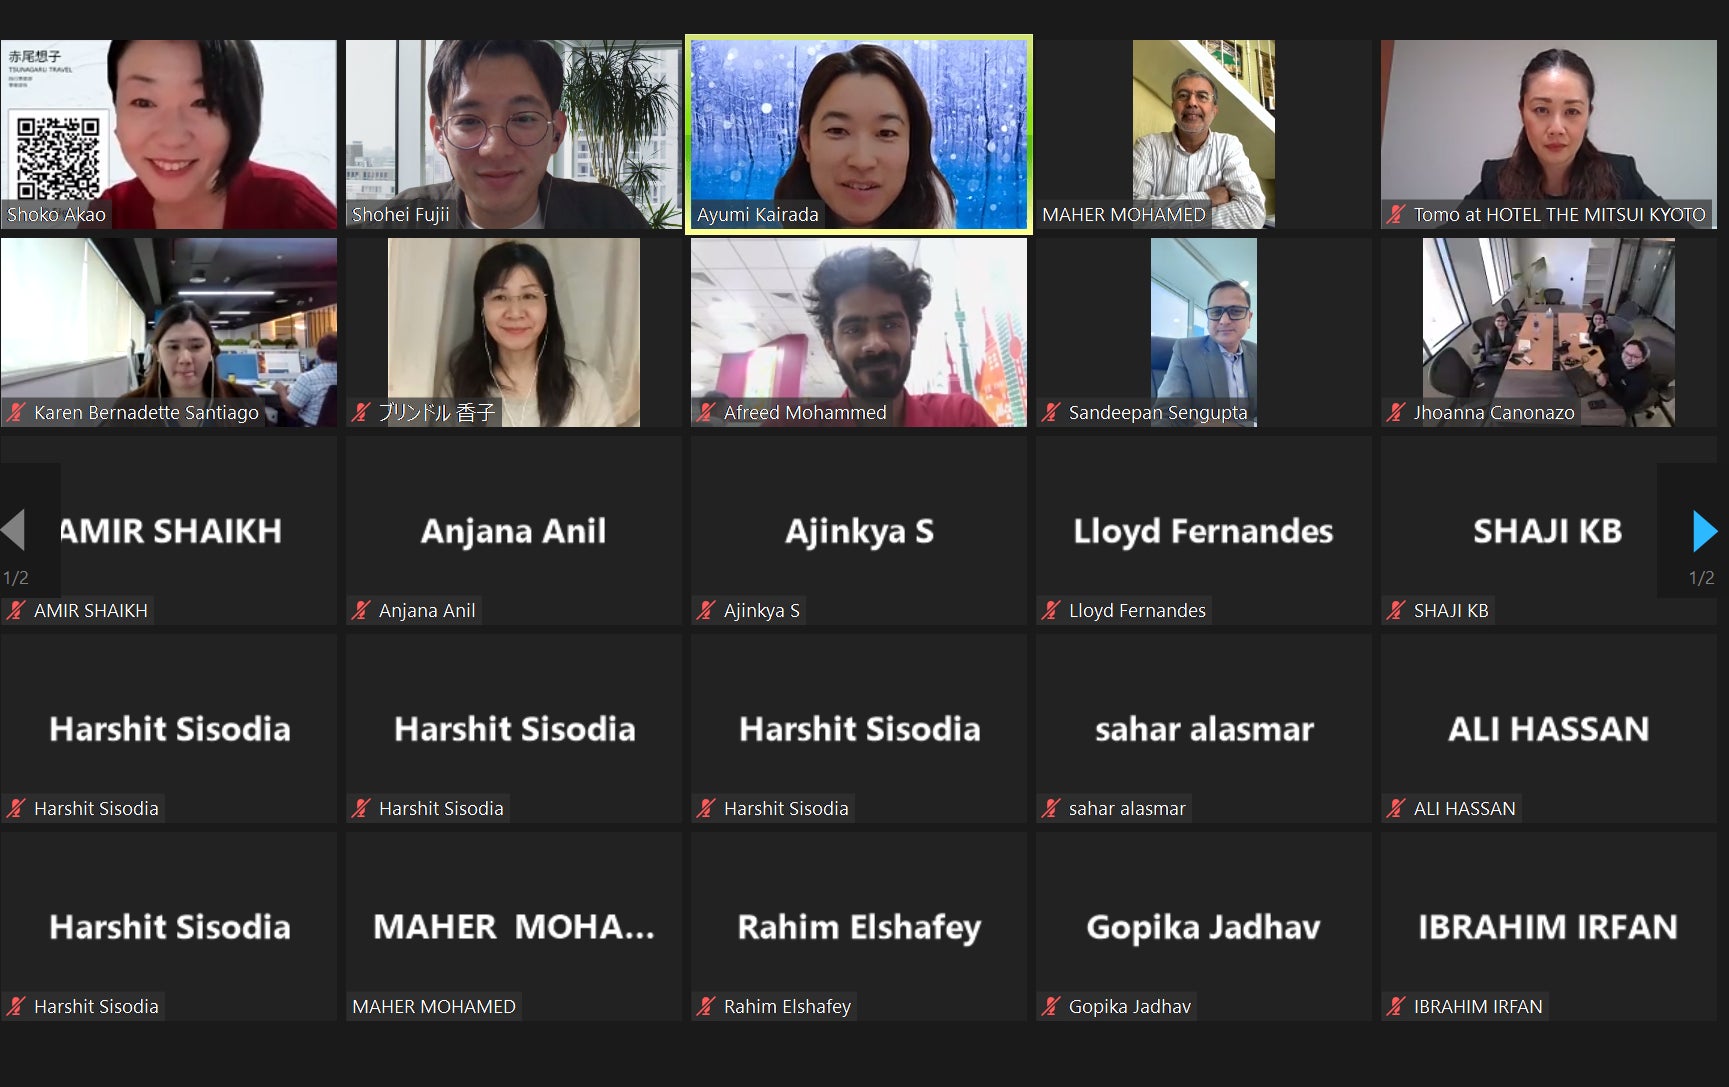The width and height of the screenshot is (1729, 1087).
Task: Click muted mic icon on Sandeepan Sengupta
Action: tap(1051, 412)
